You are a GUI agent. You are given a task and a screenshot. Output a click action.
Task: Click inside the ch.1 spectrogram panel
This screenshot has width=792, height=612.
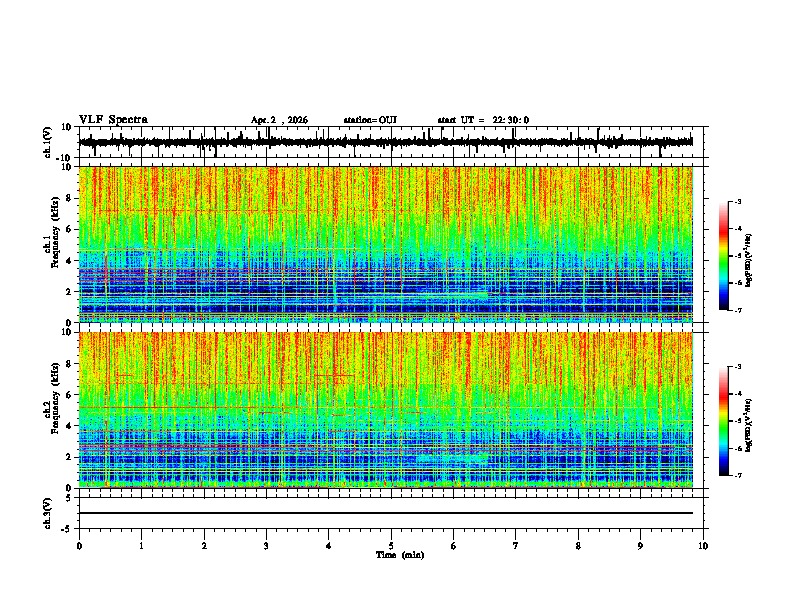386,244
